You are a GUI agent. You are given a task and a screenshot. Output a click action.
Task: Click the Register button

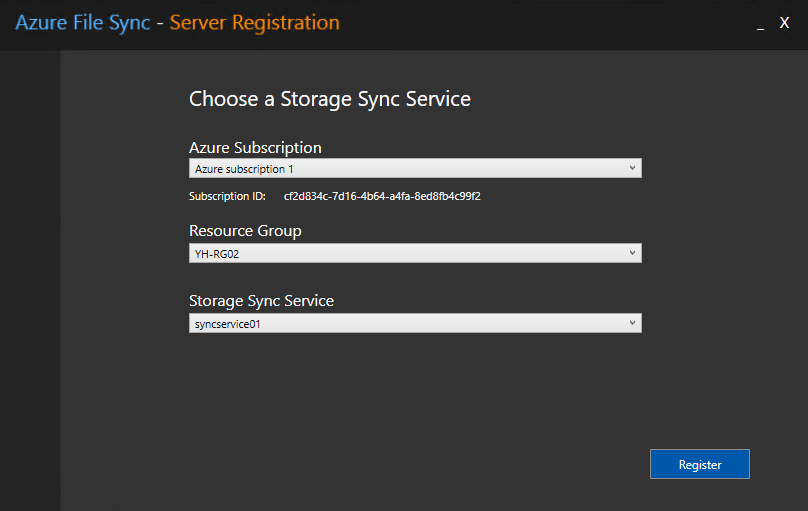tap(700, 464)
